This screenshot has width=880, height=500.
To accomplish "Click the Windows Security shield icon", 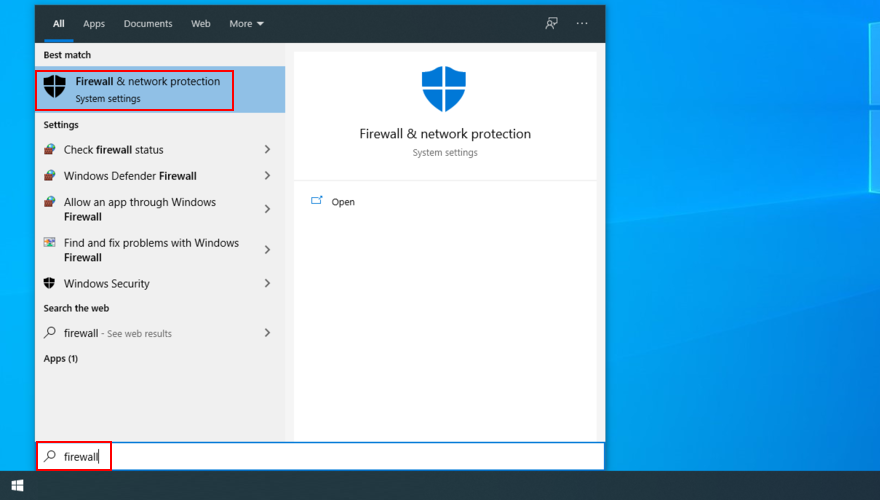I will (x=50, y=284).
